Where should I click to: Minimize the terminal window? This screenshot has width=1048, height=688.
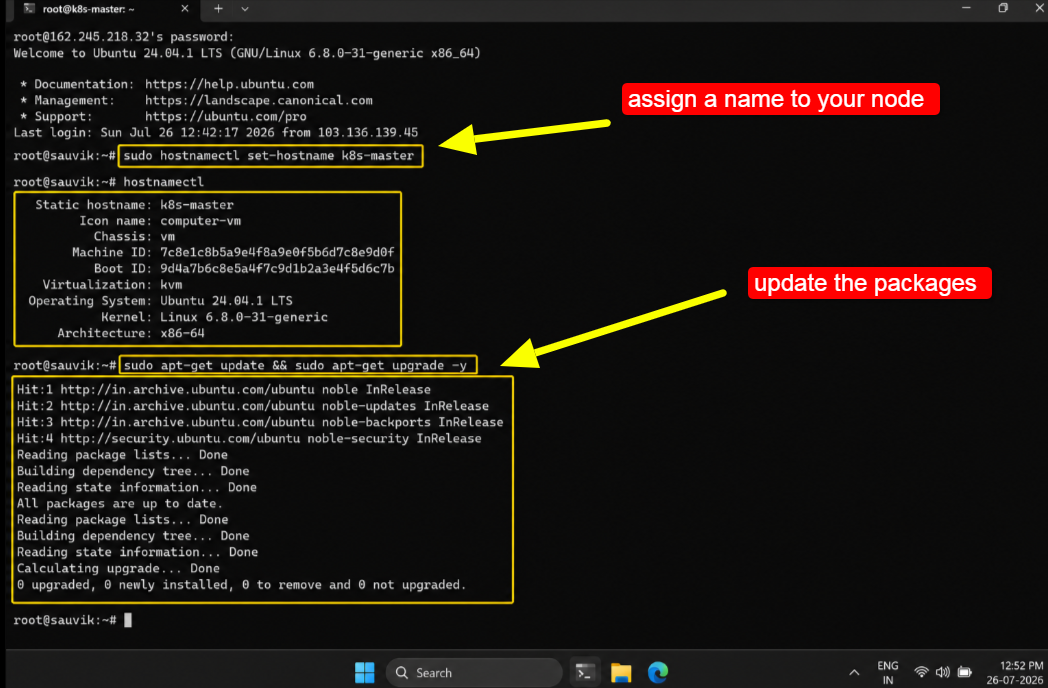pyautogui.click(x=966, y=8)
